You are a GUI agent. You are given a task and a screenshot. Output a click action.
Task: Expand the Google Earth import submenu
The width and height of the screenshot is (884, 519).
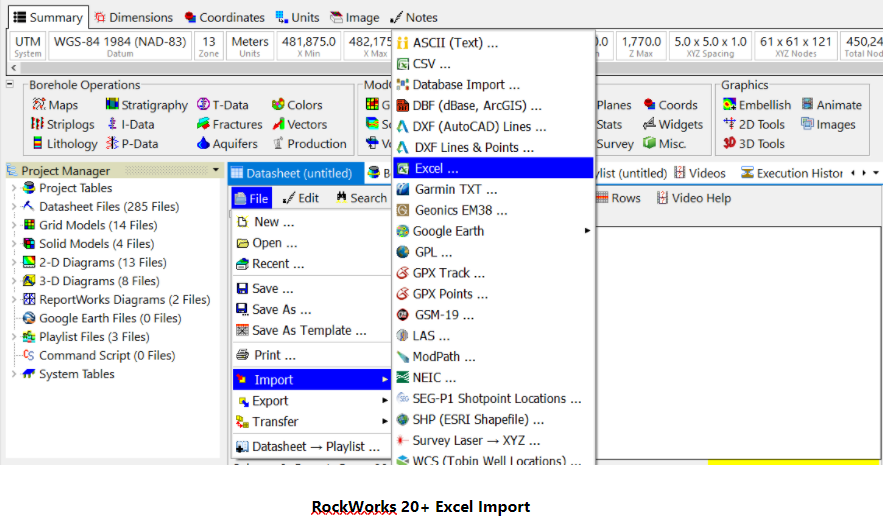(493, 231)
